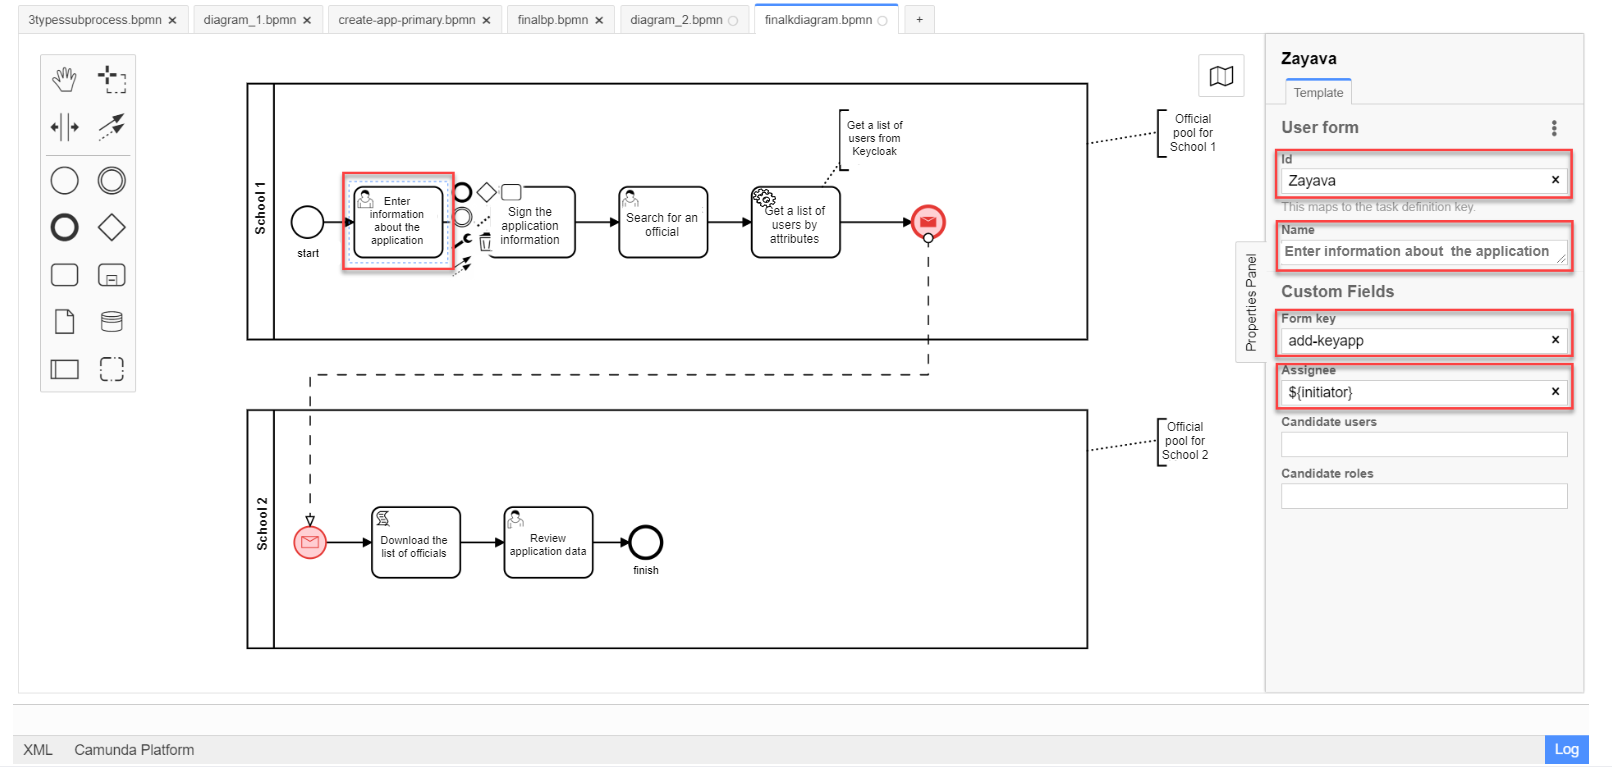1613x769 pixels.
Task: Click the wrench change-type icon in context pad
Action: [x=463, y=241]
